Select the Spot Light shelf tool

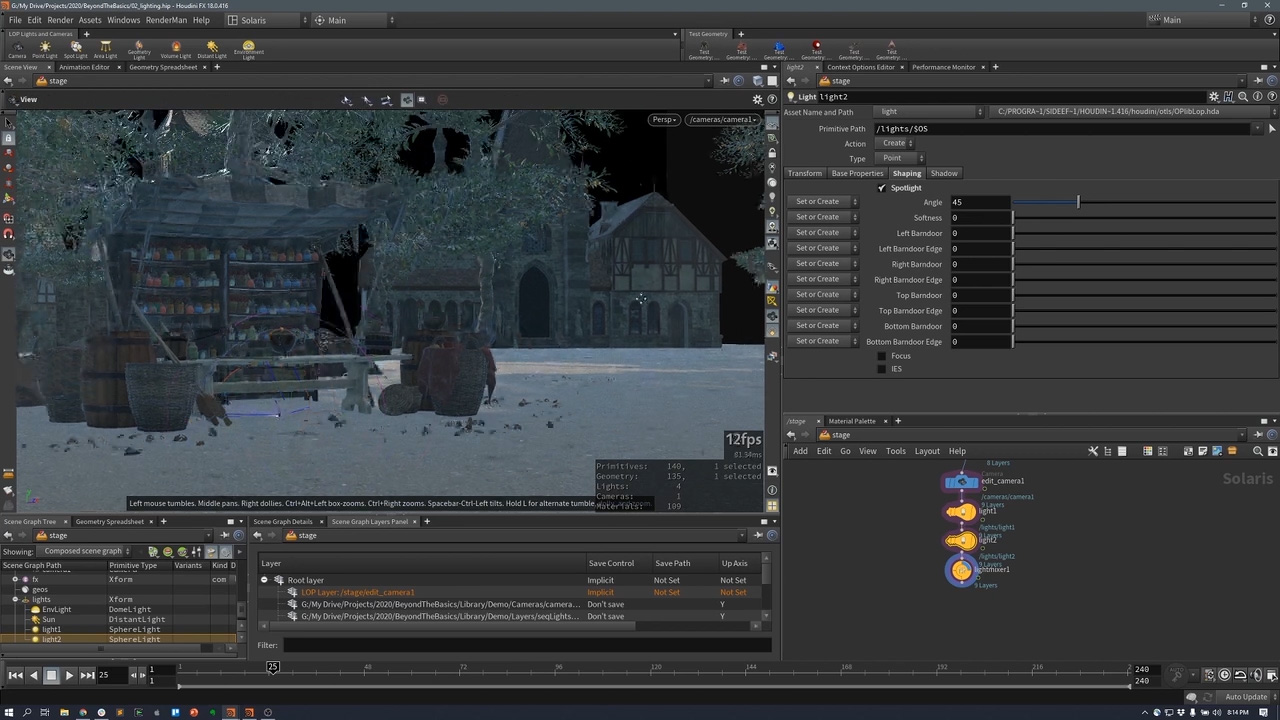pyautogui.click(x=76, y=50)
